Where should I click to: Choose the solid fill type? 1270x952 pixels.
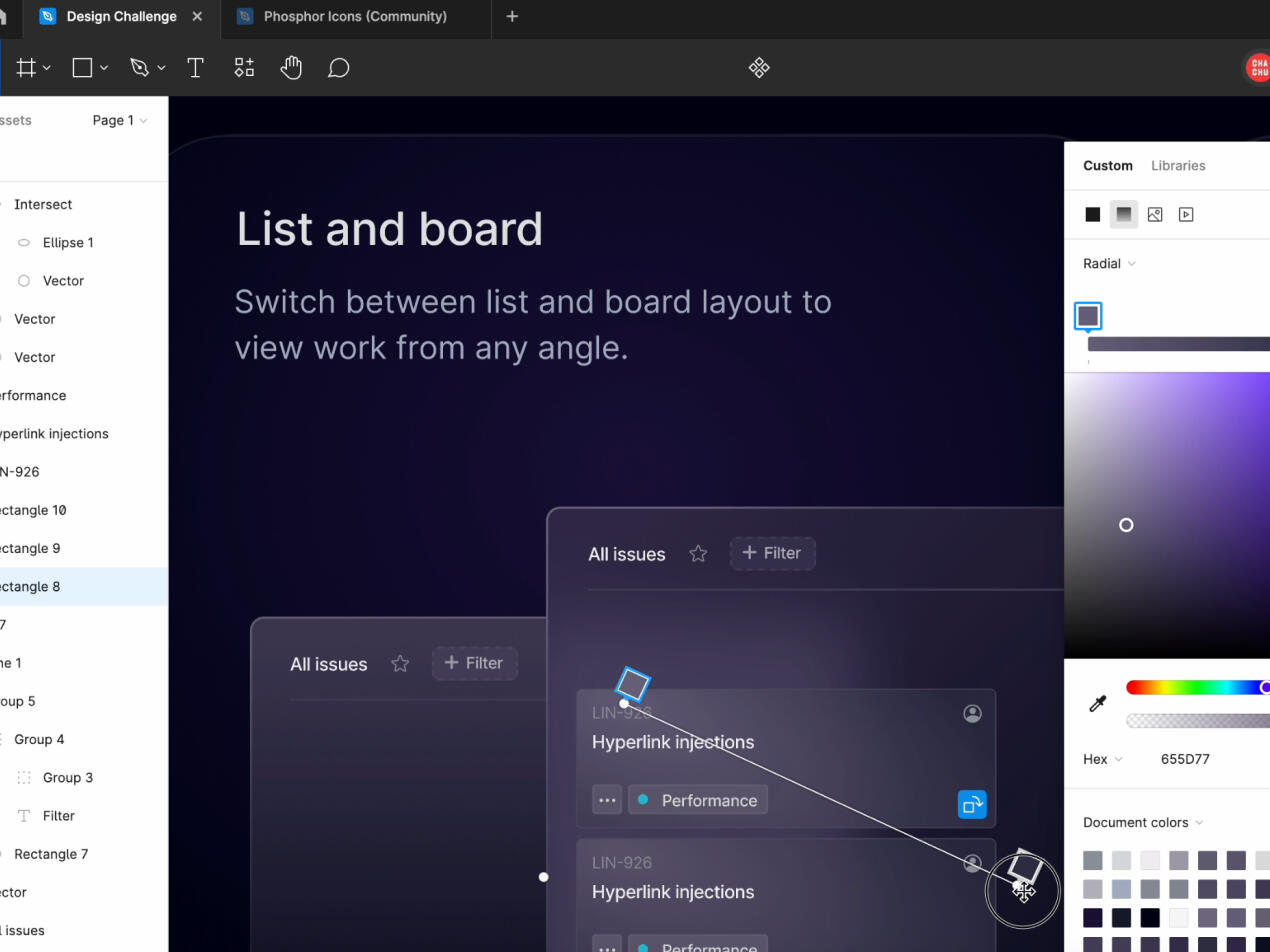[1093, 214]
